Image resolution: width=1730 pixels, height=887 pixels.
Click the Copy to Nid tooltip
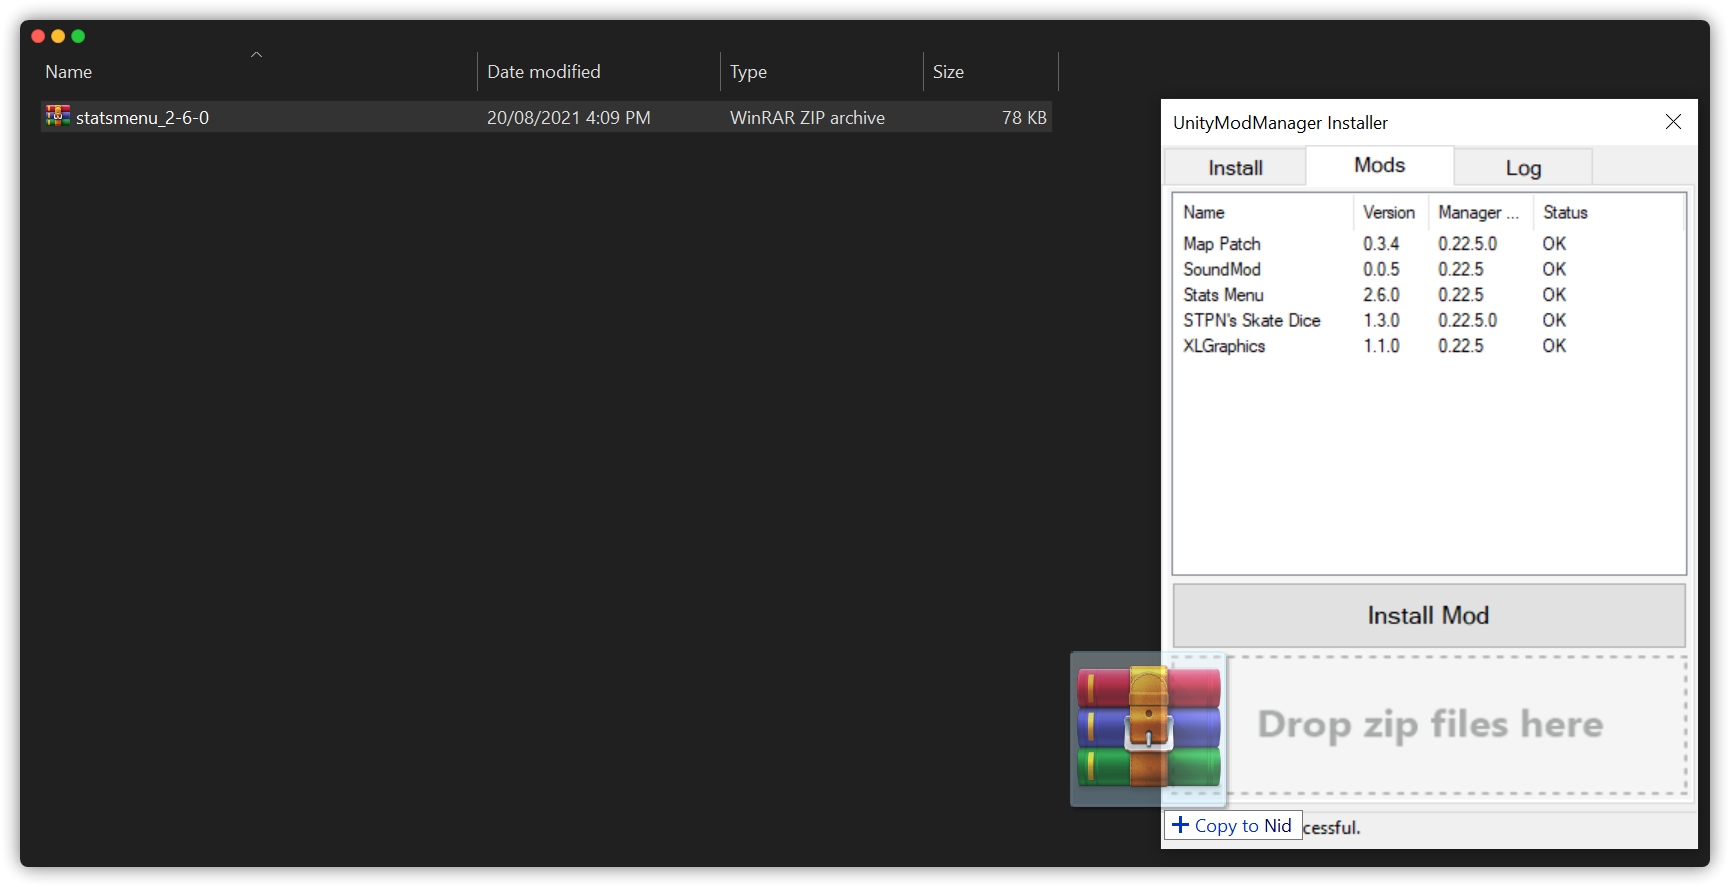[x=1233, y=825]
